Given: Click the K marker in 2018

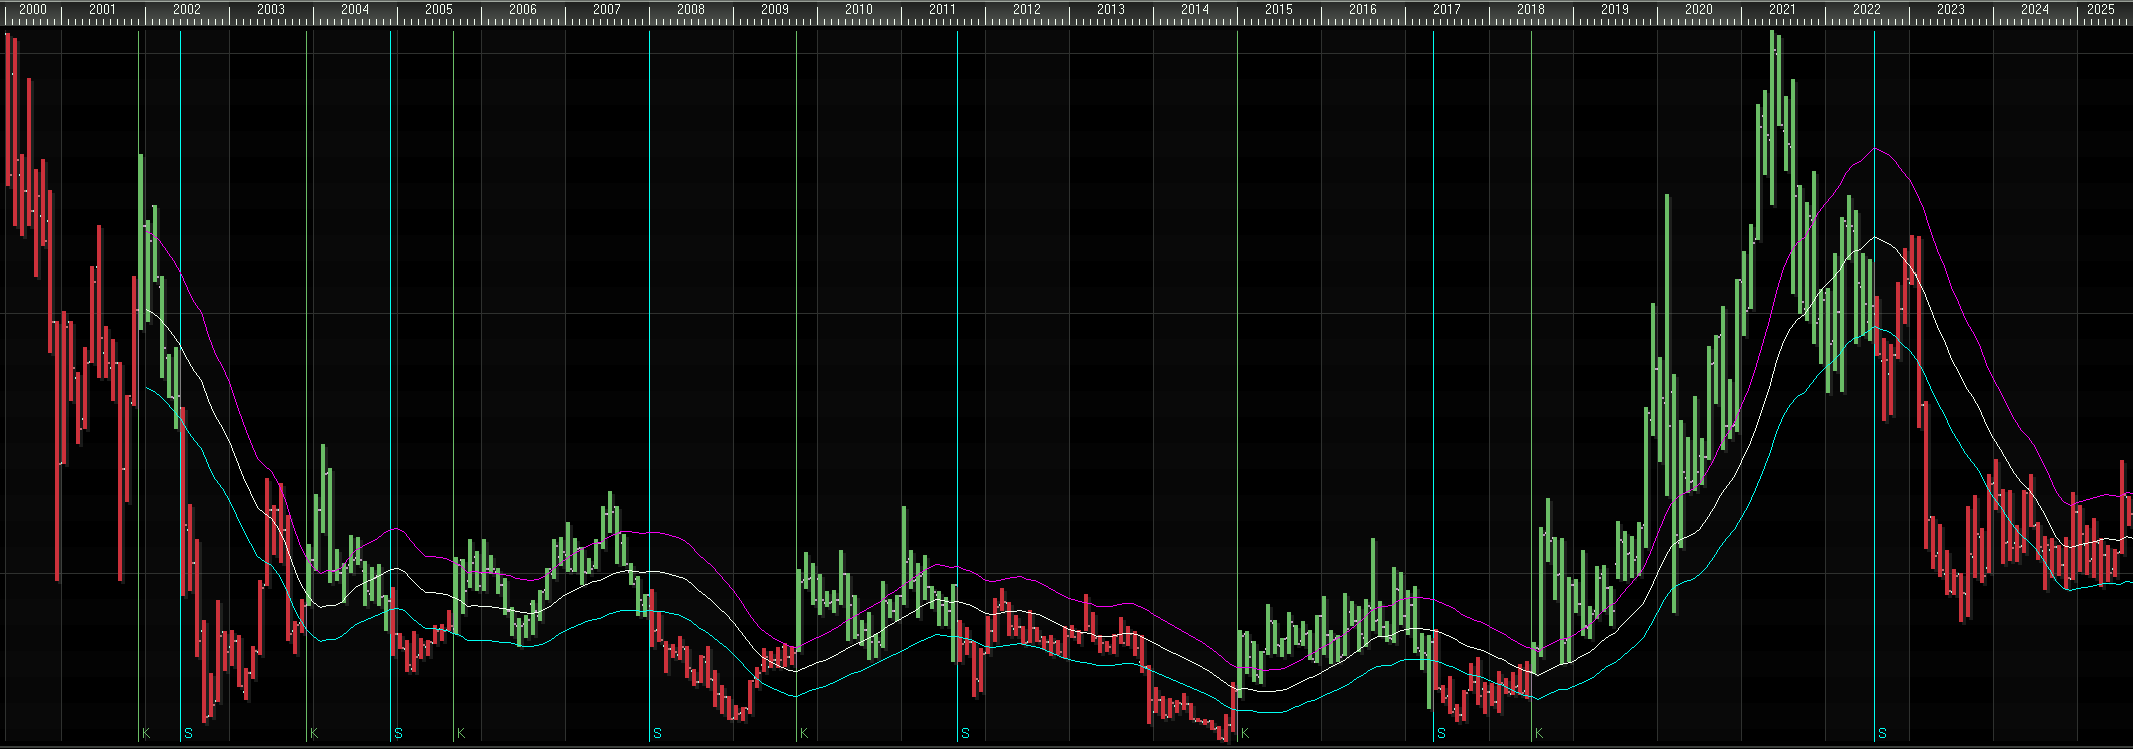Looking at the screenshot, I should coord(1539,734).
